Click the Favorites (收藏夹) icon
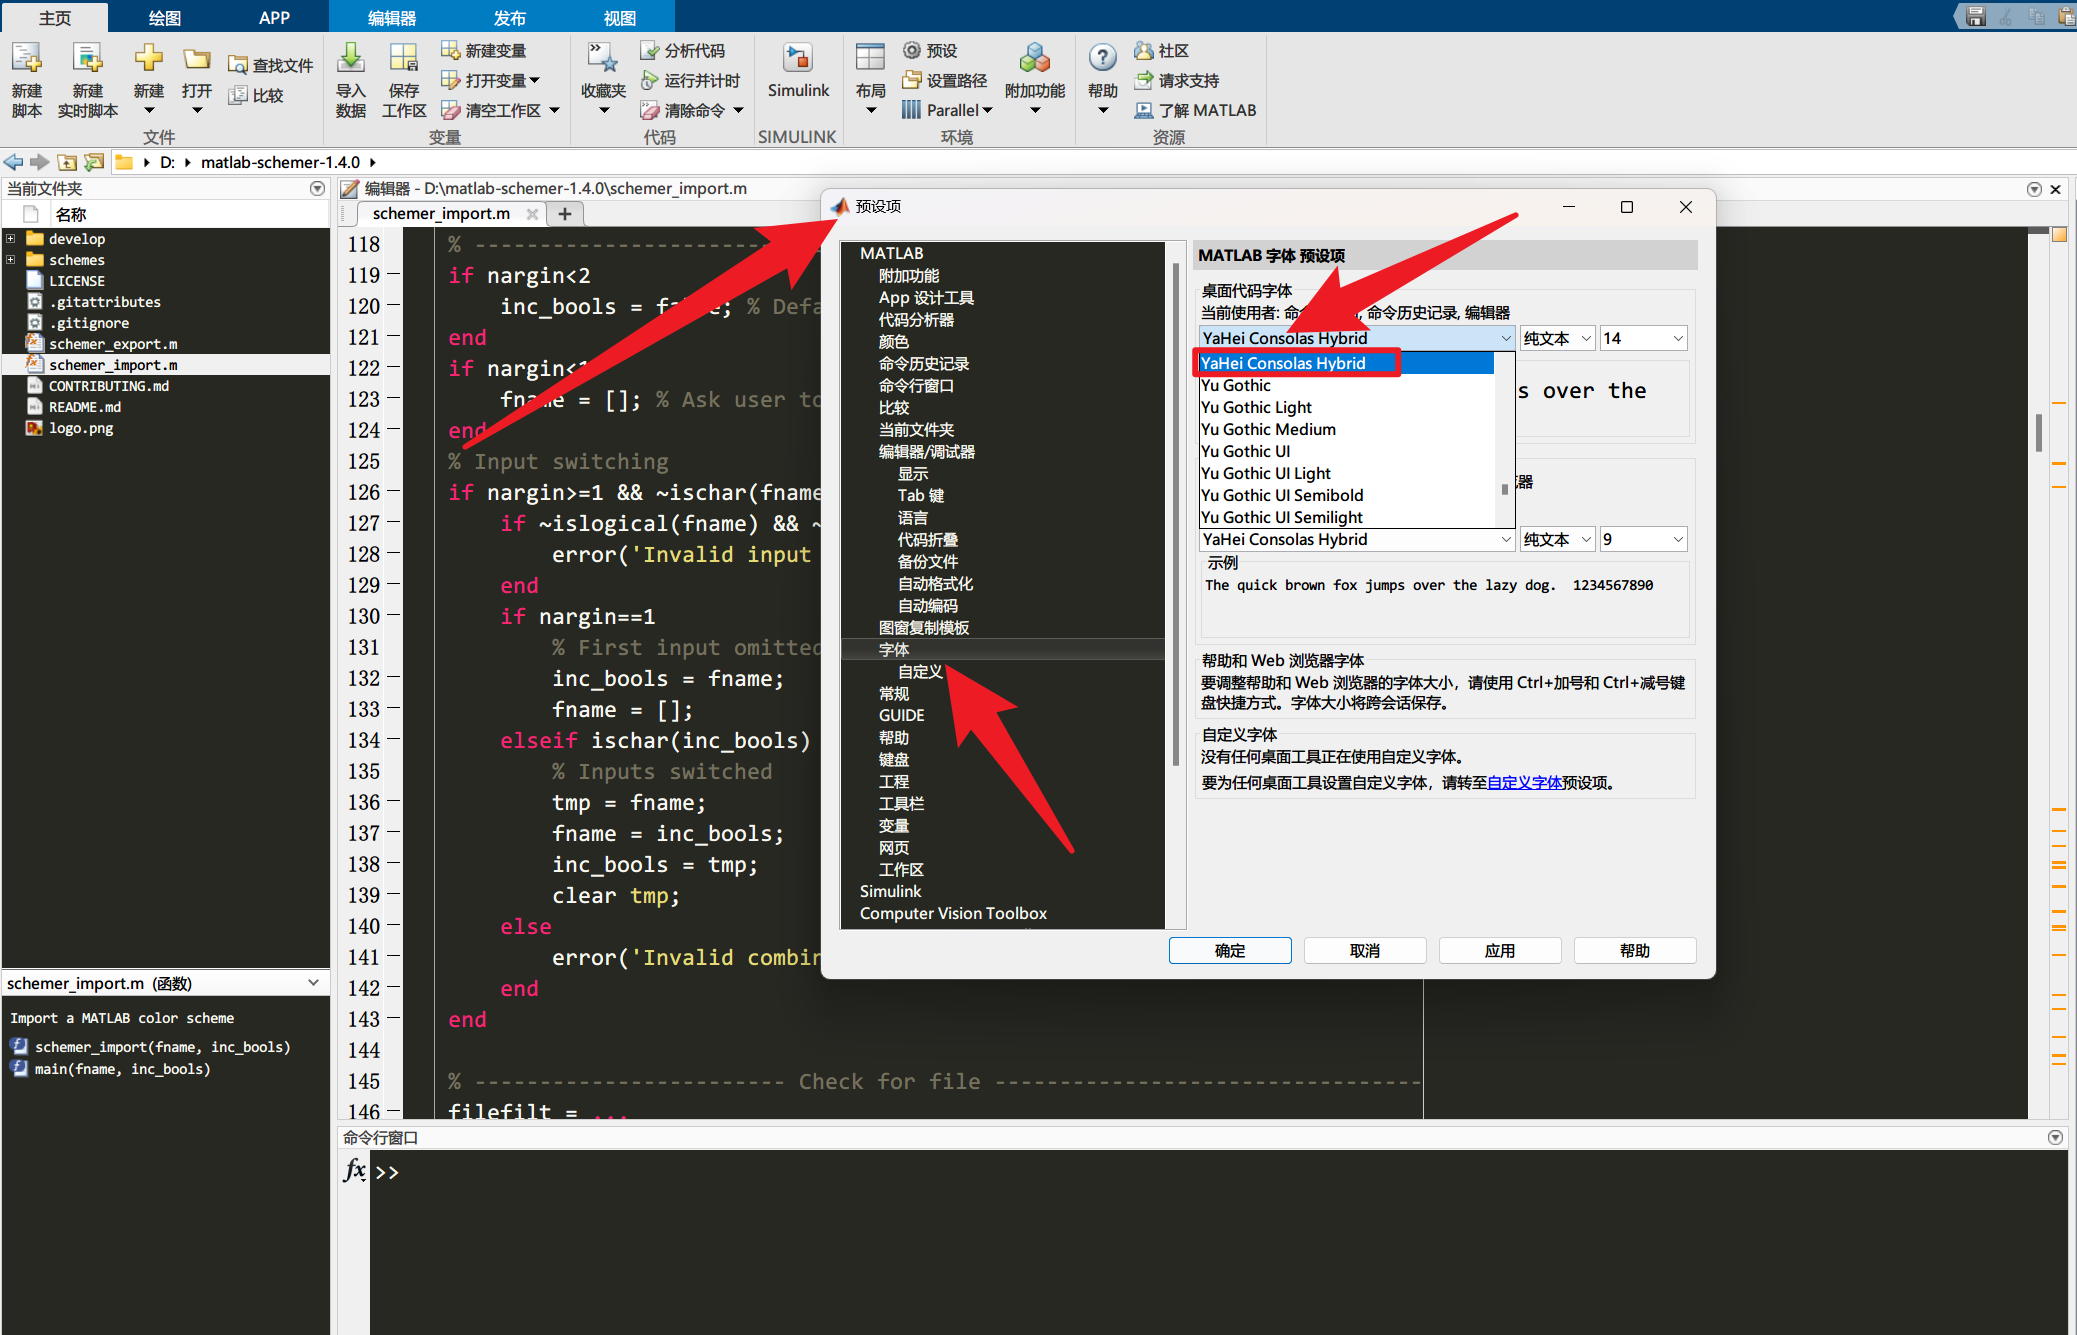This screenshot has height=1335, width=2077. tap(603, 58)
